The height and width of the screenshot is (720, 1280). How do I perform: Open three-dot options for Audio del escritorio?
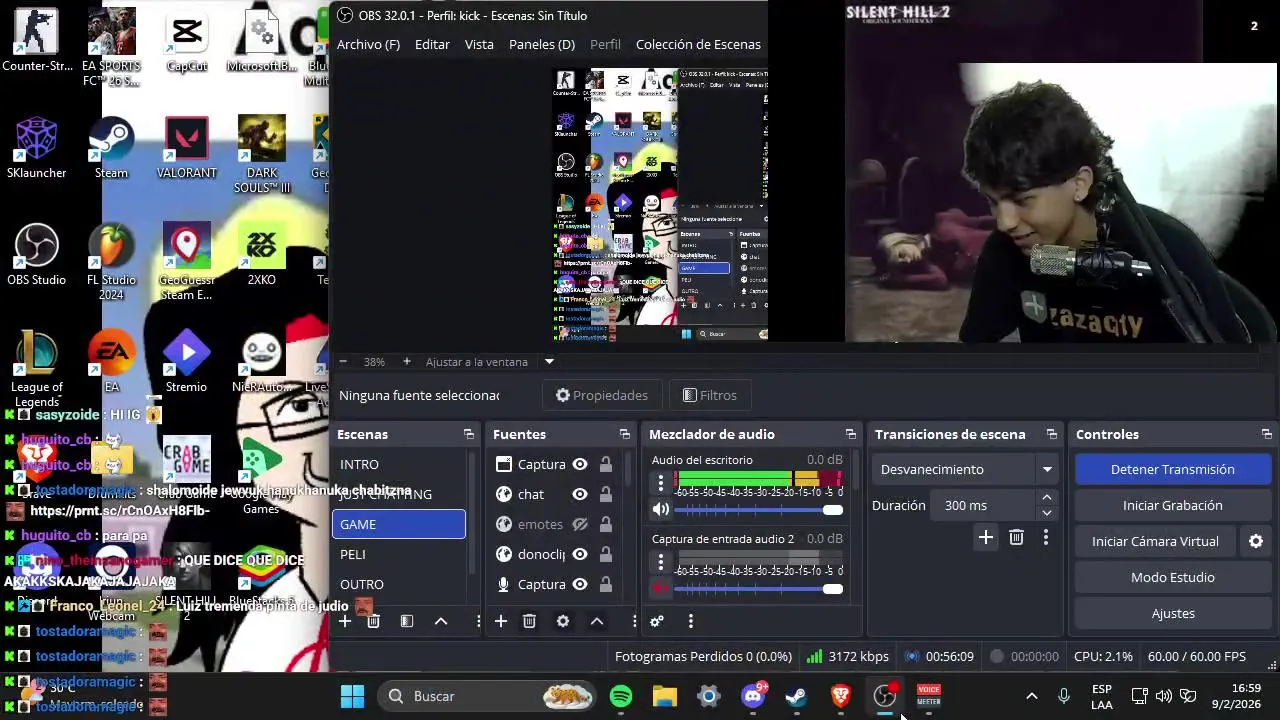tap(660, 483)
